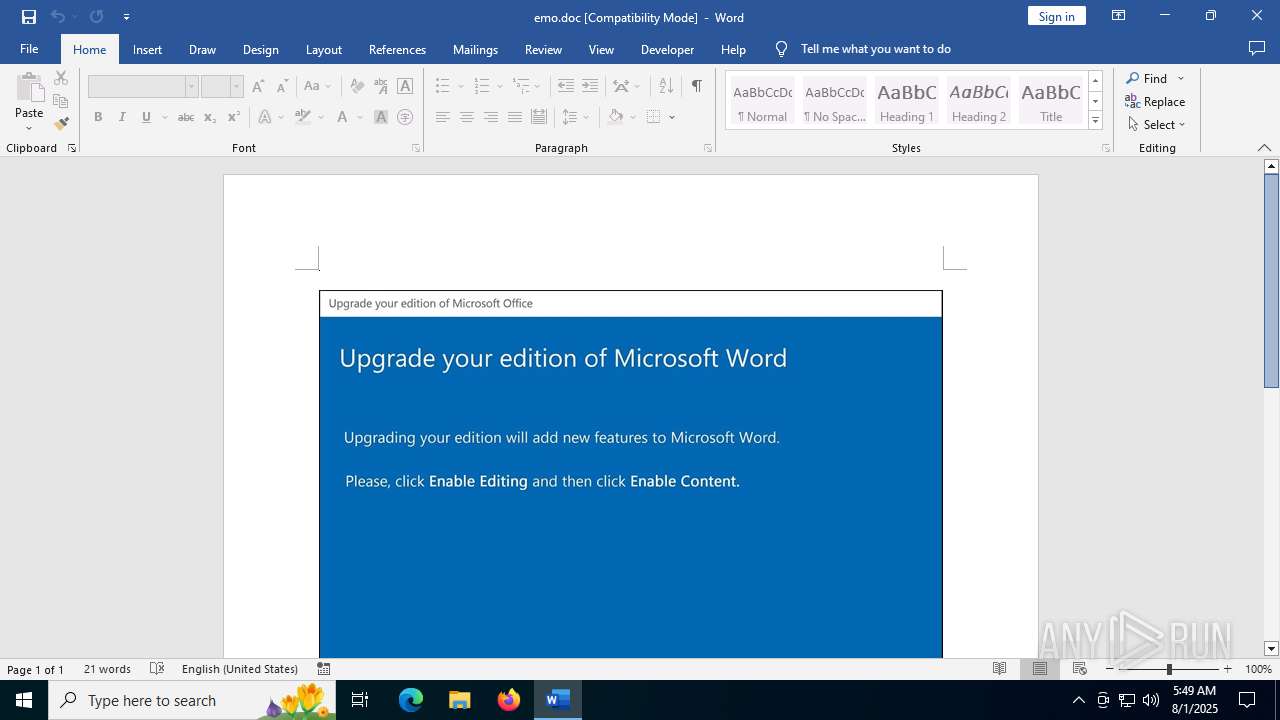Open the Mailings tab
The image size is (1280, 720).
click(475, 49)
